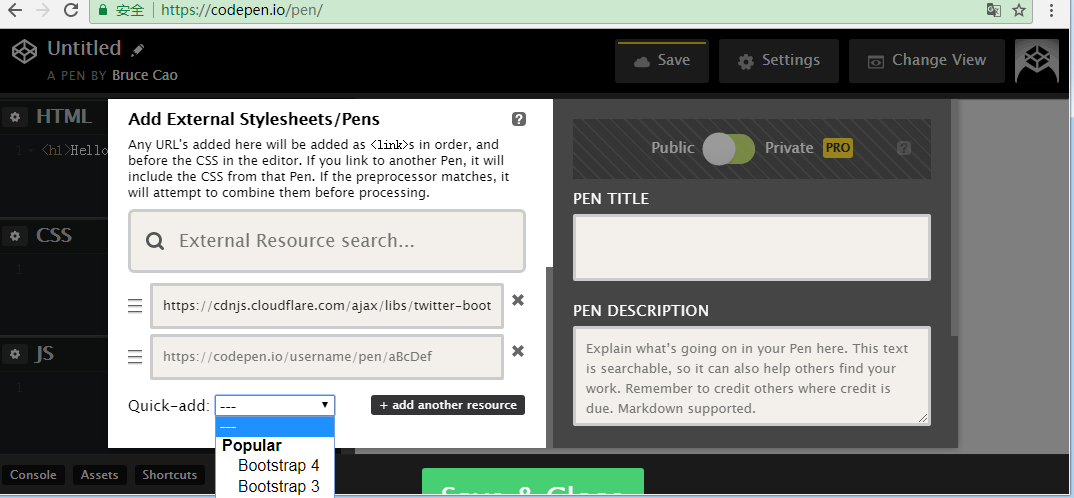Click the Pen Description text area
Screen dimensions: 1074x498
coord(751,376)
